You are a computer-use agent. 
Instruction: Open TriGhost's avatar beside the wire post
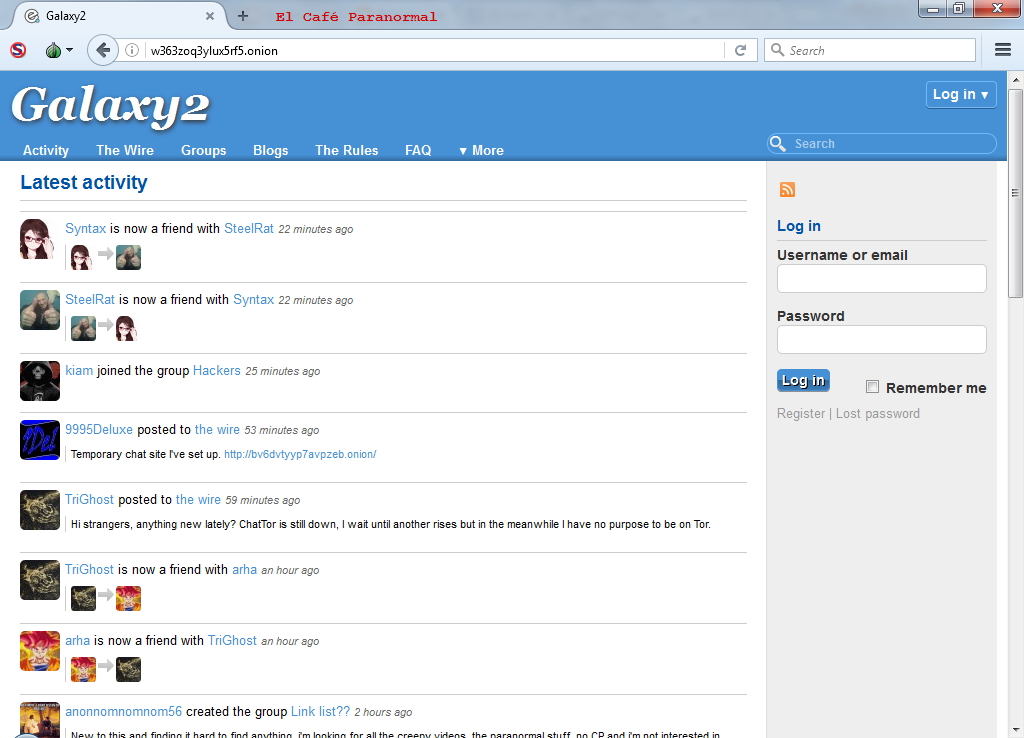pos(39,510)
